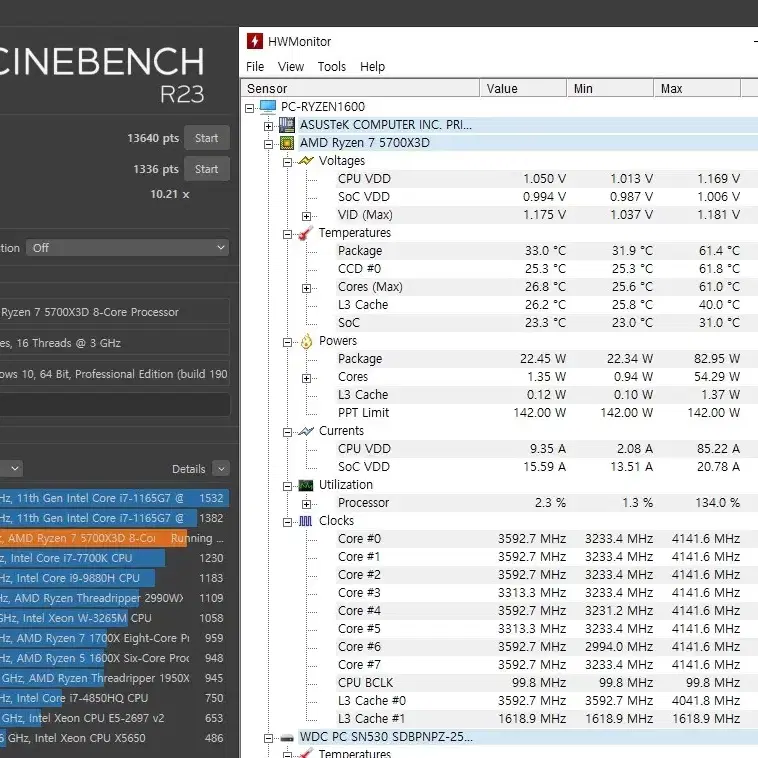Viewport: 758px width, 758px height.
Task: Click the Currents graph icon
Action: coord(306,431)
